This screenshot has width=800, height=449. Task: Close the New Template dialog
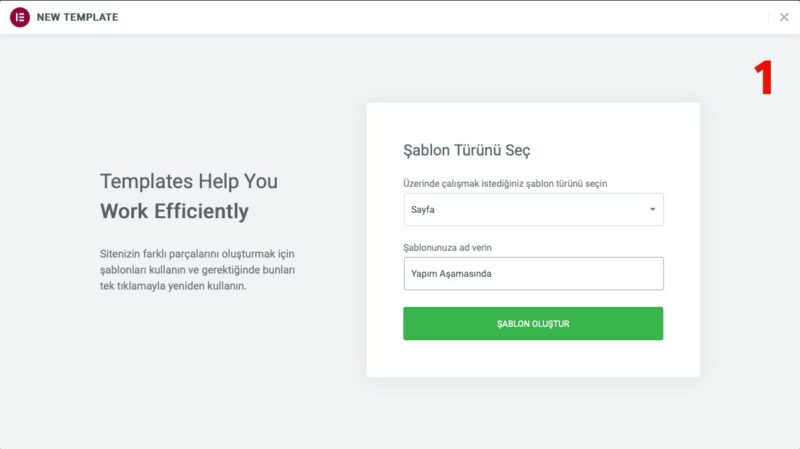(784, 17)
